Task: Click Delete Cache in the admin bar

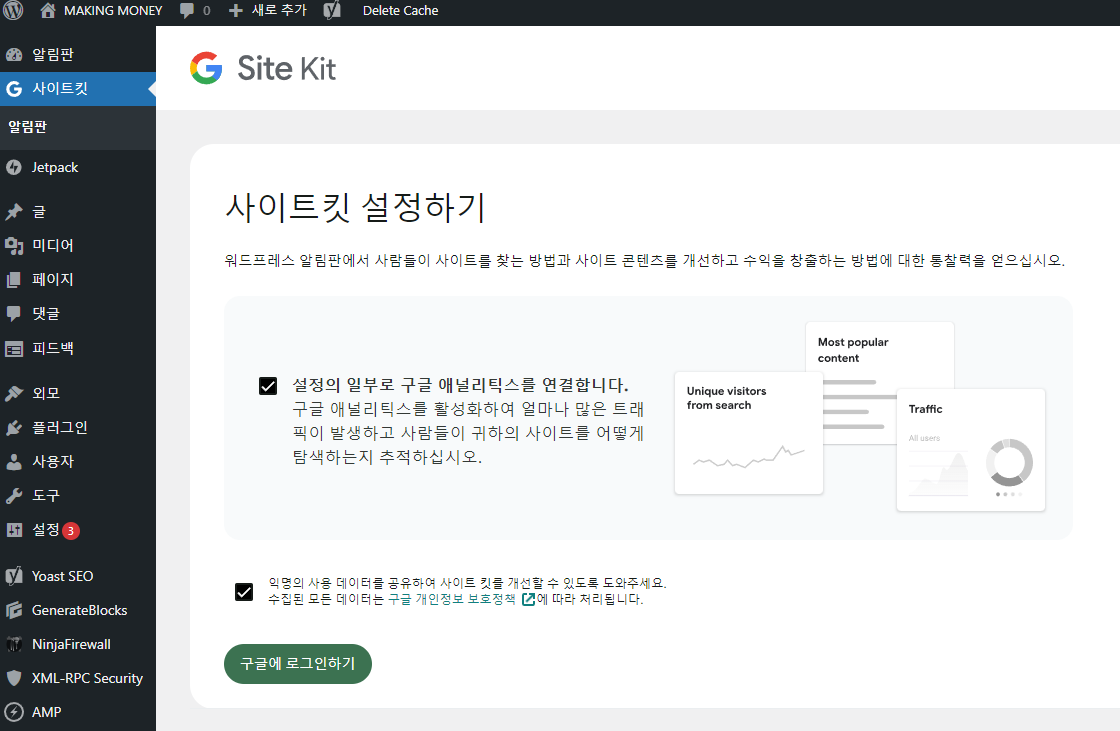Action: [400, 11]
